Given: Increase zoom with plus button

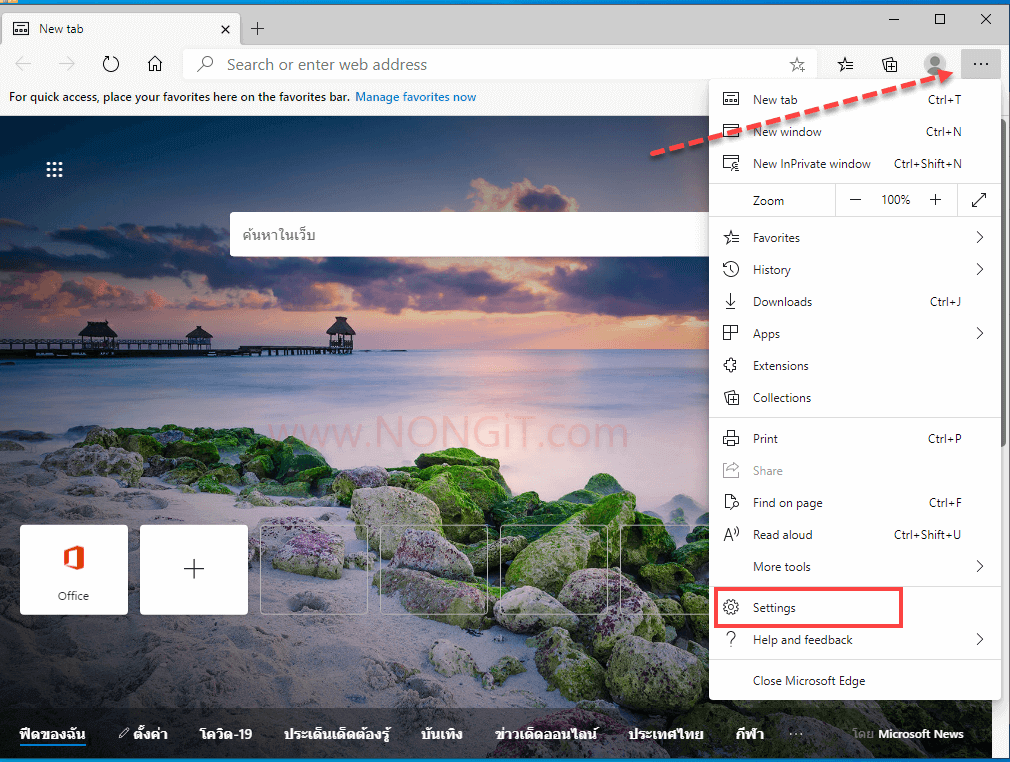Looking at the screenshot, I should [x=935, y=200].
